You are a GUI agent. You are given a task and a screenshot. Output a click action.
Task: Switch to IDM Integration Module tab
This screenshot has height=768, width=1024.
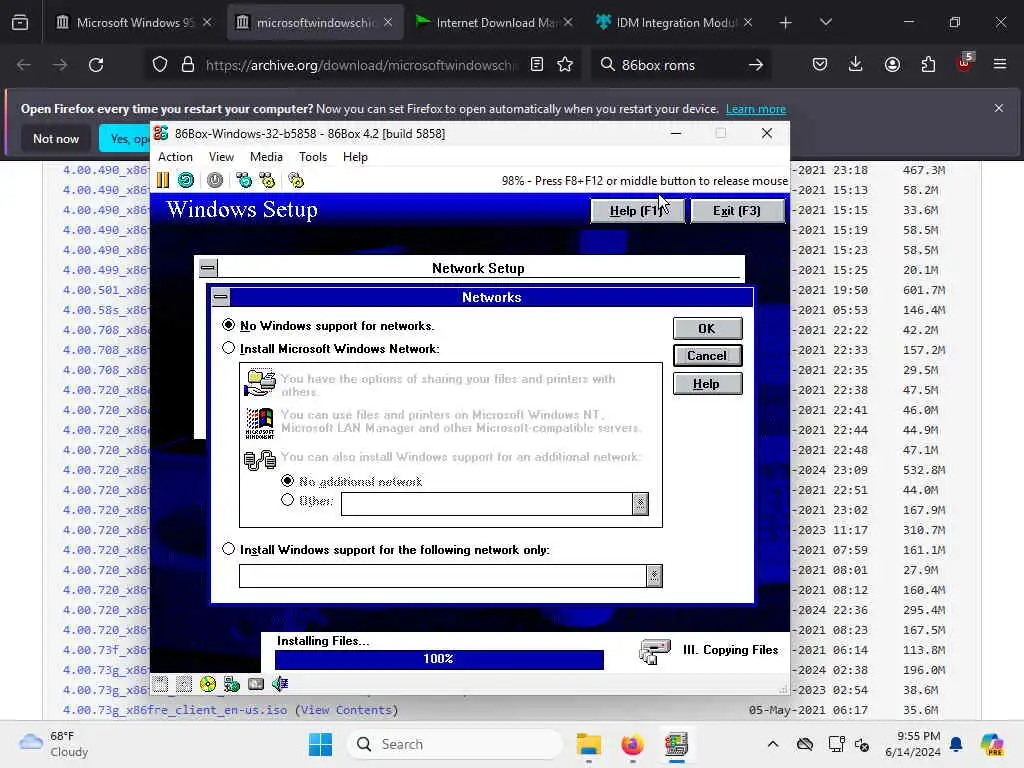click(x=674, y=23)
